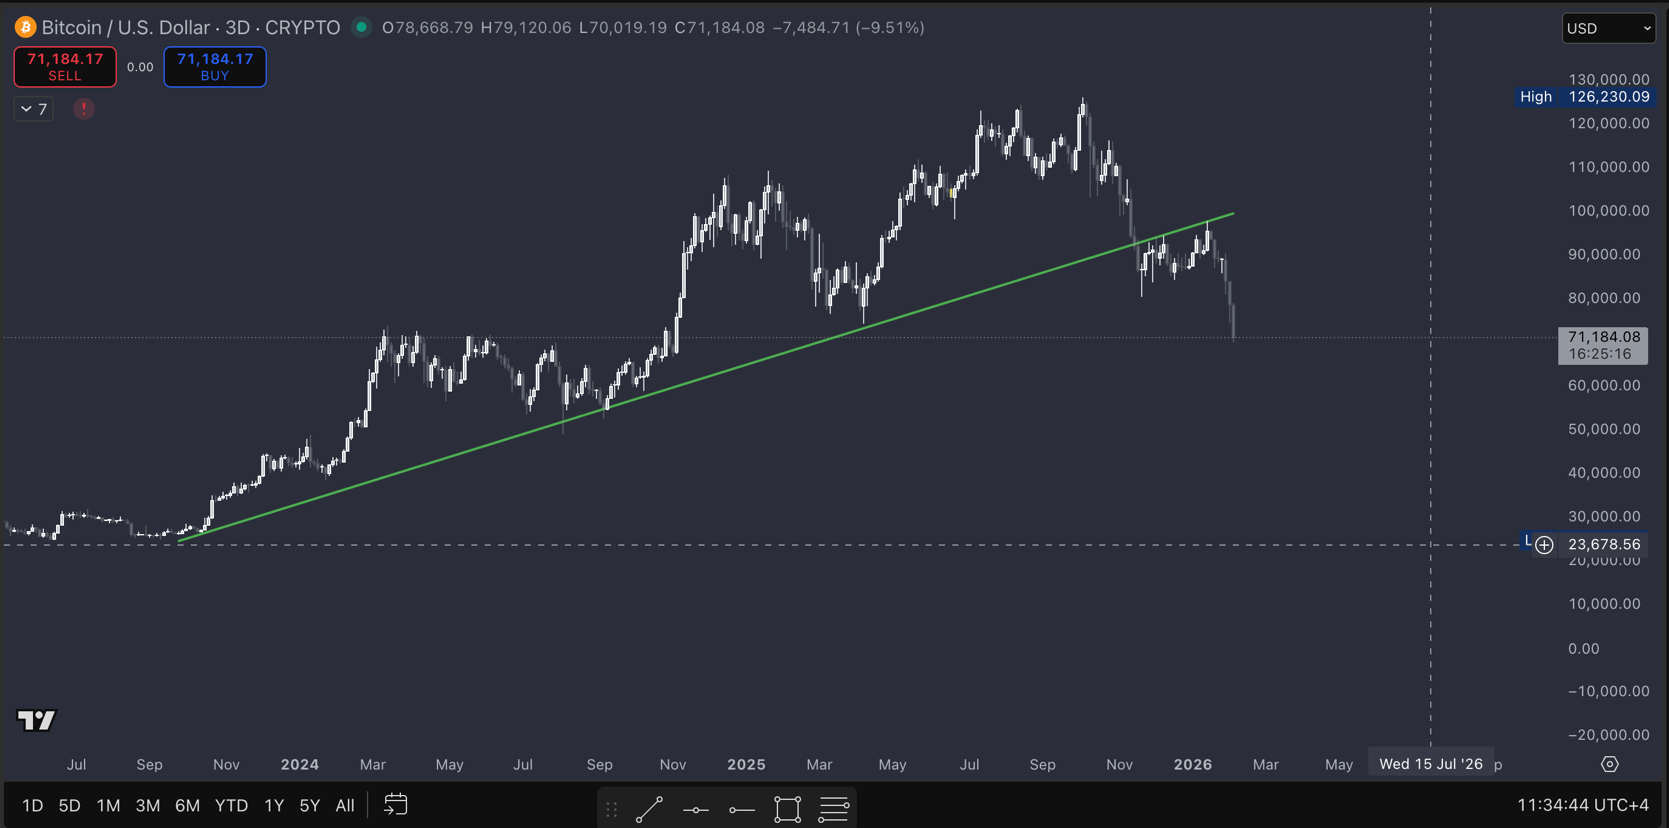Screen dimensions: 1669x828
Task: Select the trend line drawing tool
Action: (x=649, y=808)
